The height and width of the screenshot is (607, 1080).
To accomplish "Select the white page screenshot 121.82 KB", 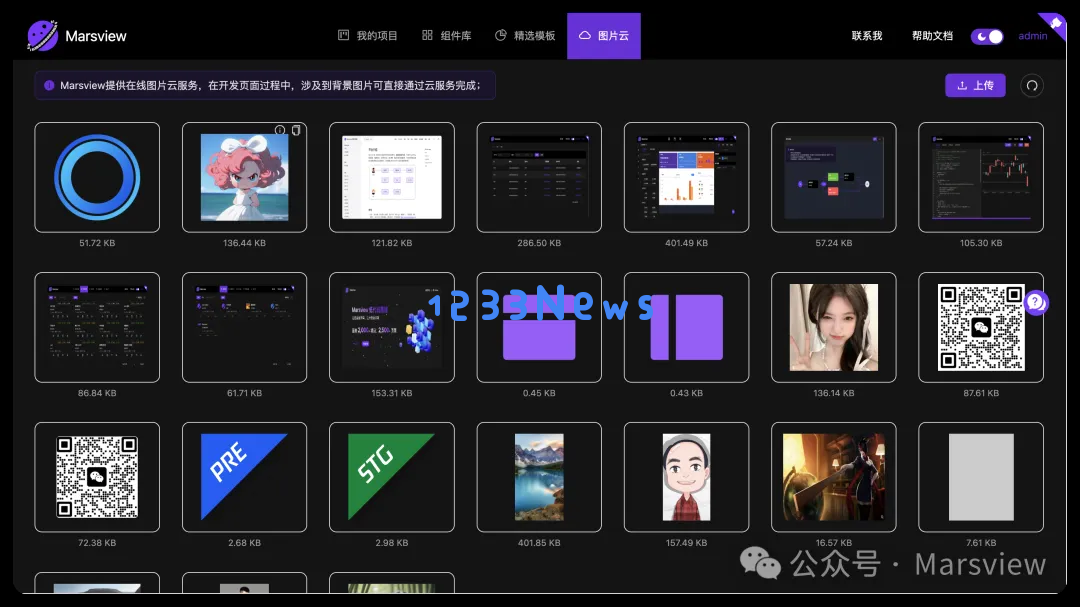I will click(x=392, y=177).
